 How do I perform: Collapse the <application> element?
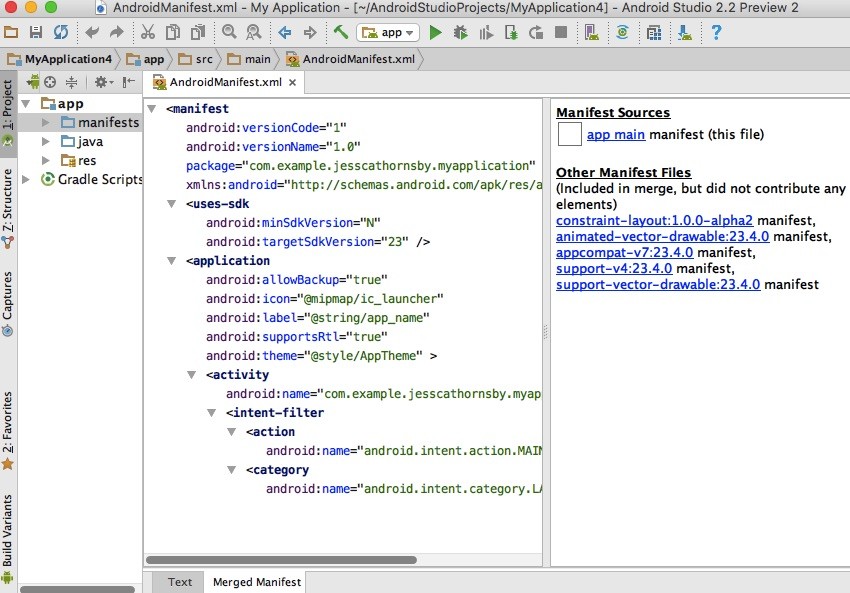pyautogui.click(x=171, y=261)
